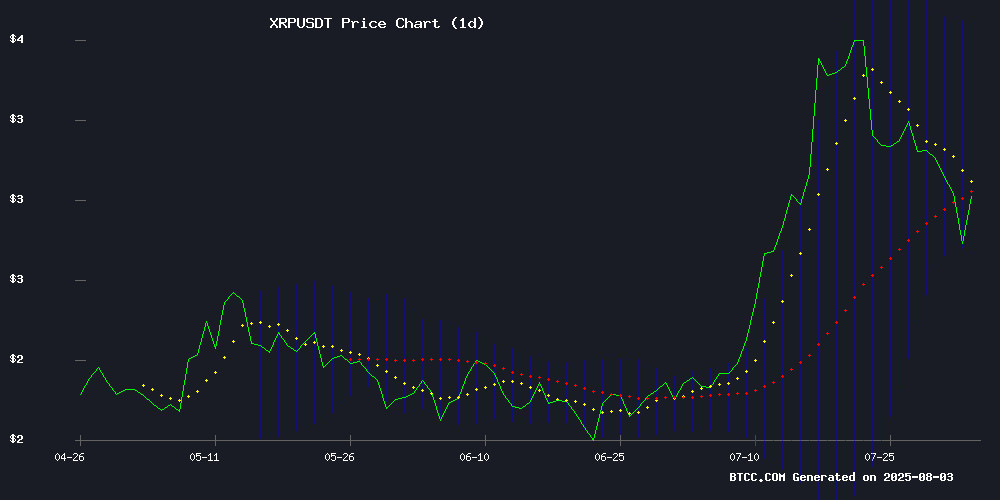
Task: Select the 05-11 date label
Action: 204,457
